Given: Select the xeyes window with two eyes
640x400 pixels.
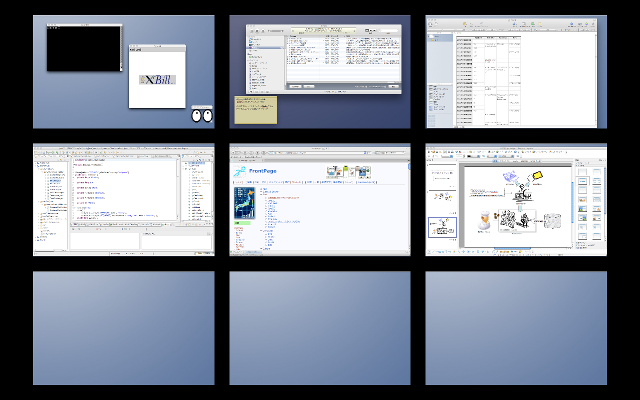Looking at the screenshot, I should click(x=202, y=114).
